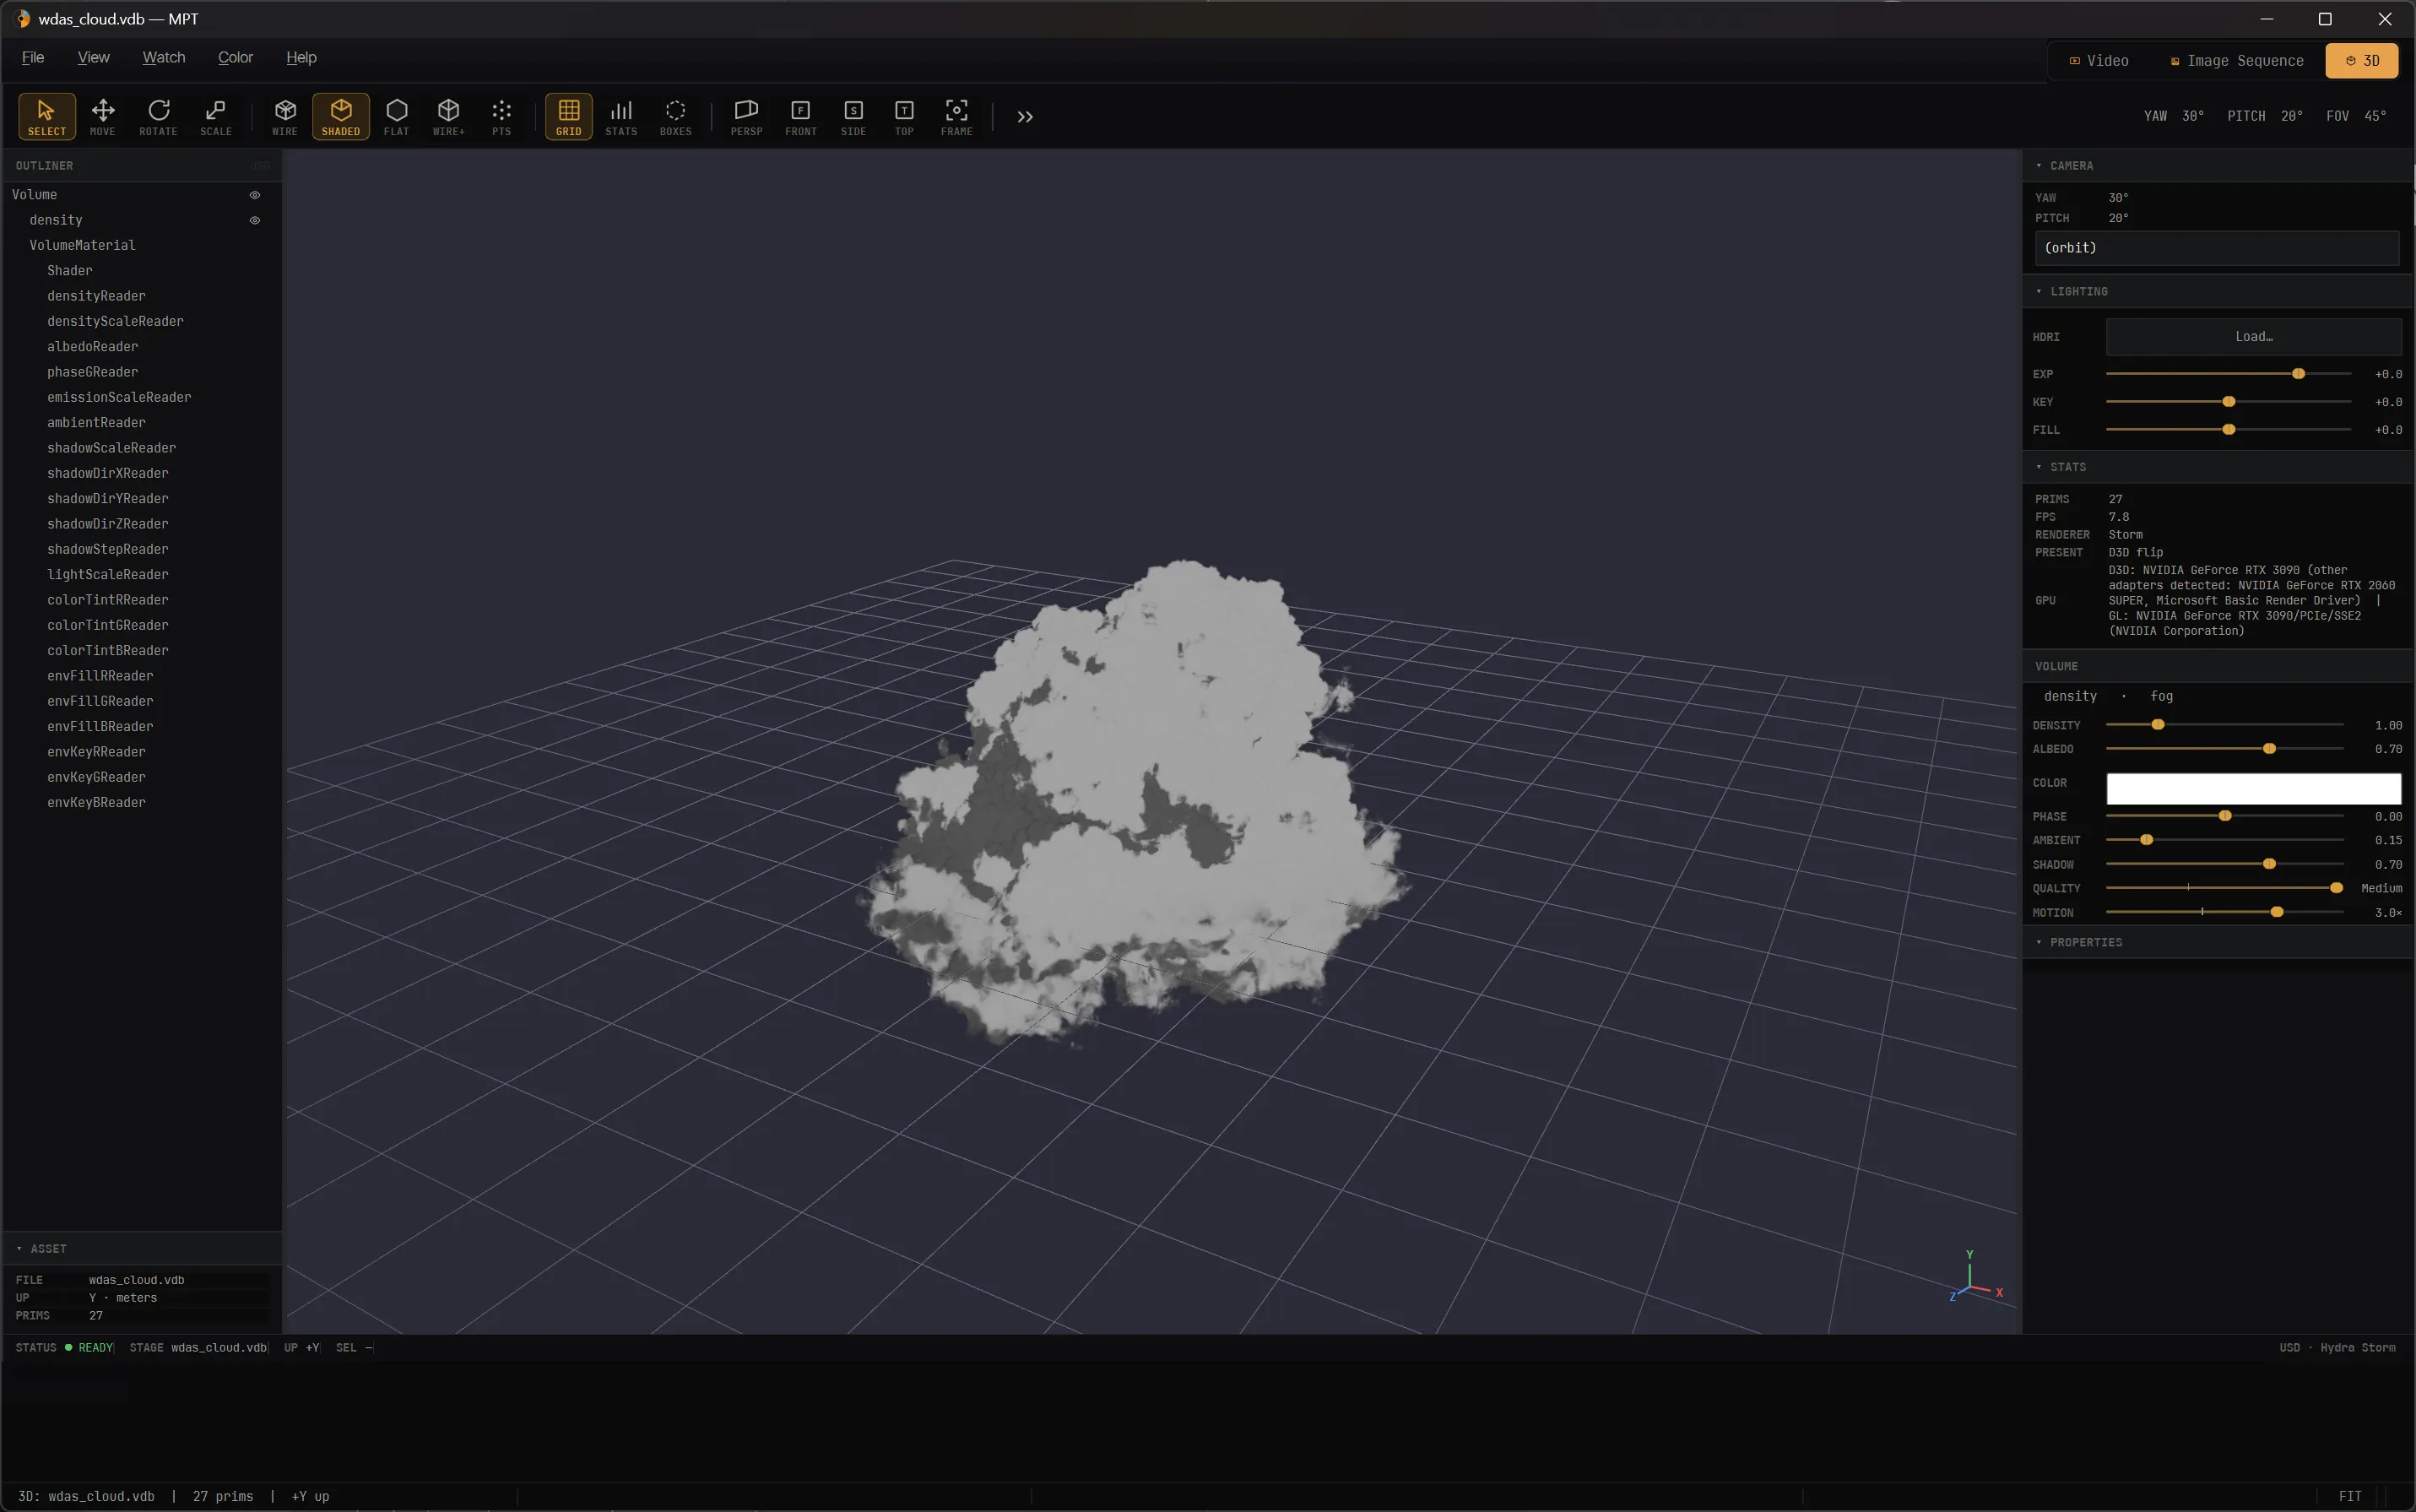Click the FIT zoom button
The image size is (2416, 1512).
[2350, 1496]
